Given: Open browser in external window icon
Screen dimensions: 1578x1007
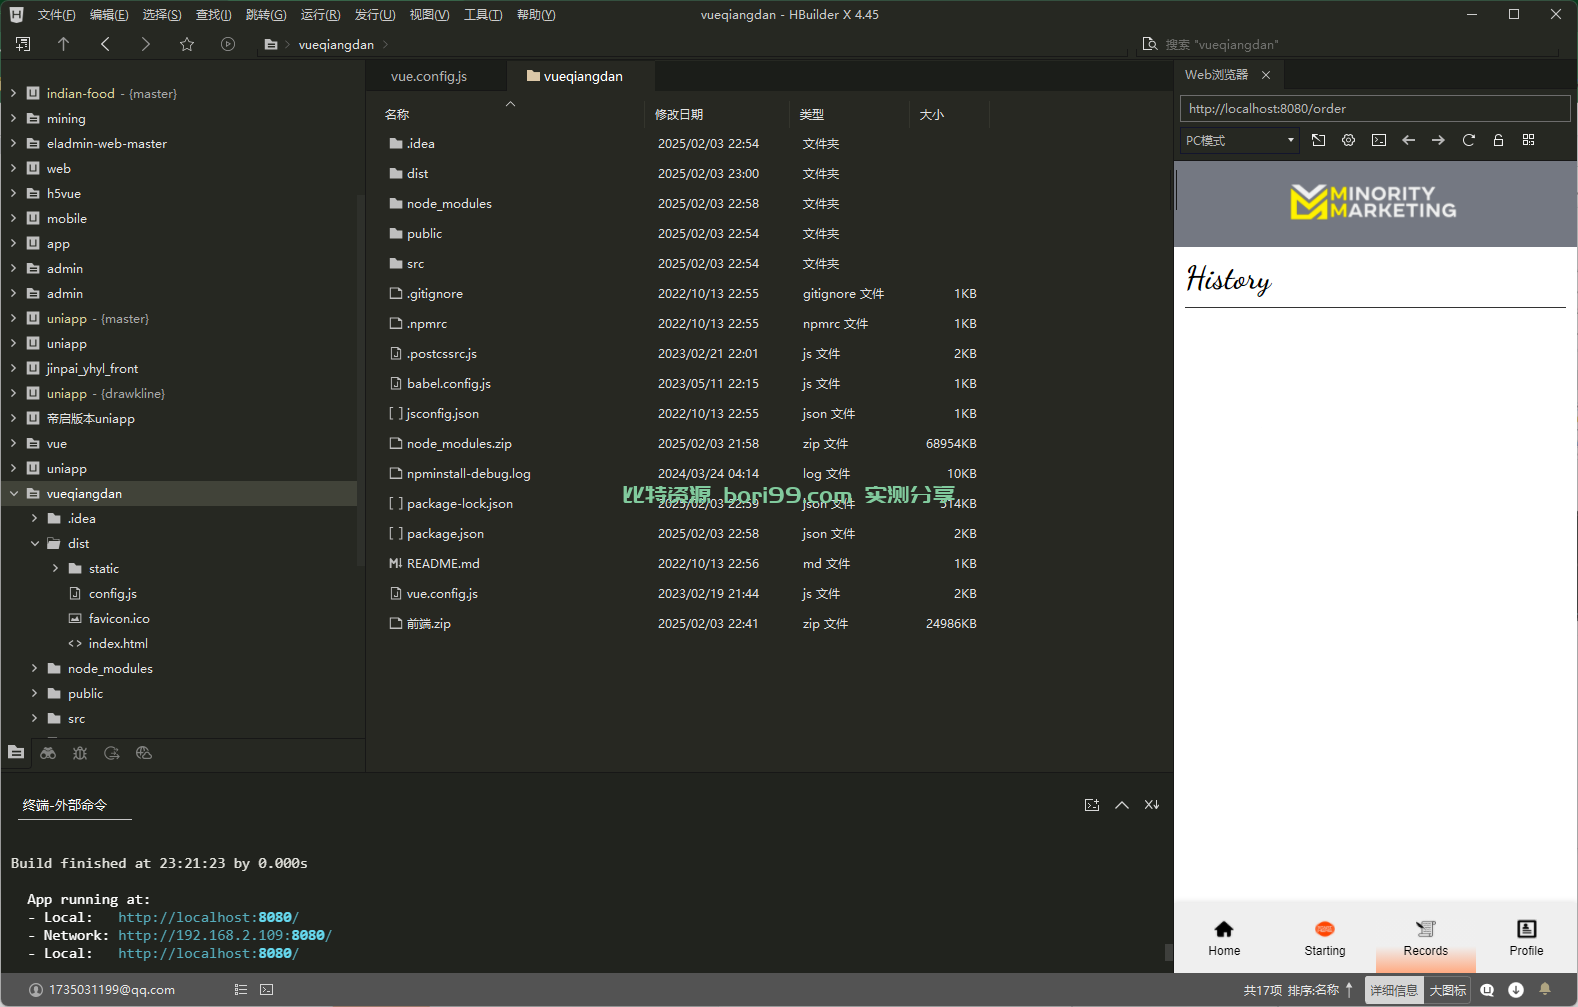Looking at the screenshot, I should tap(1319, 140).
